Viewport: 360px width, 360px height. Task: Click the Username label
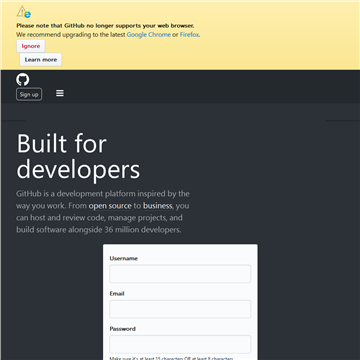124,258
